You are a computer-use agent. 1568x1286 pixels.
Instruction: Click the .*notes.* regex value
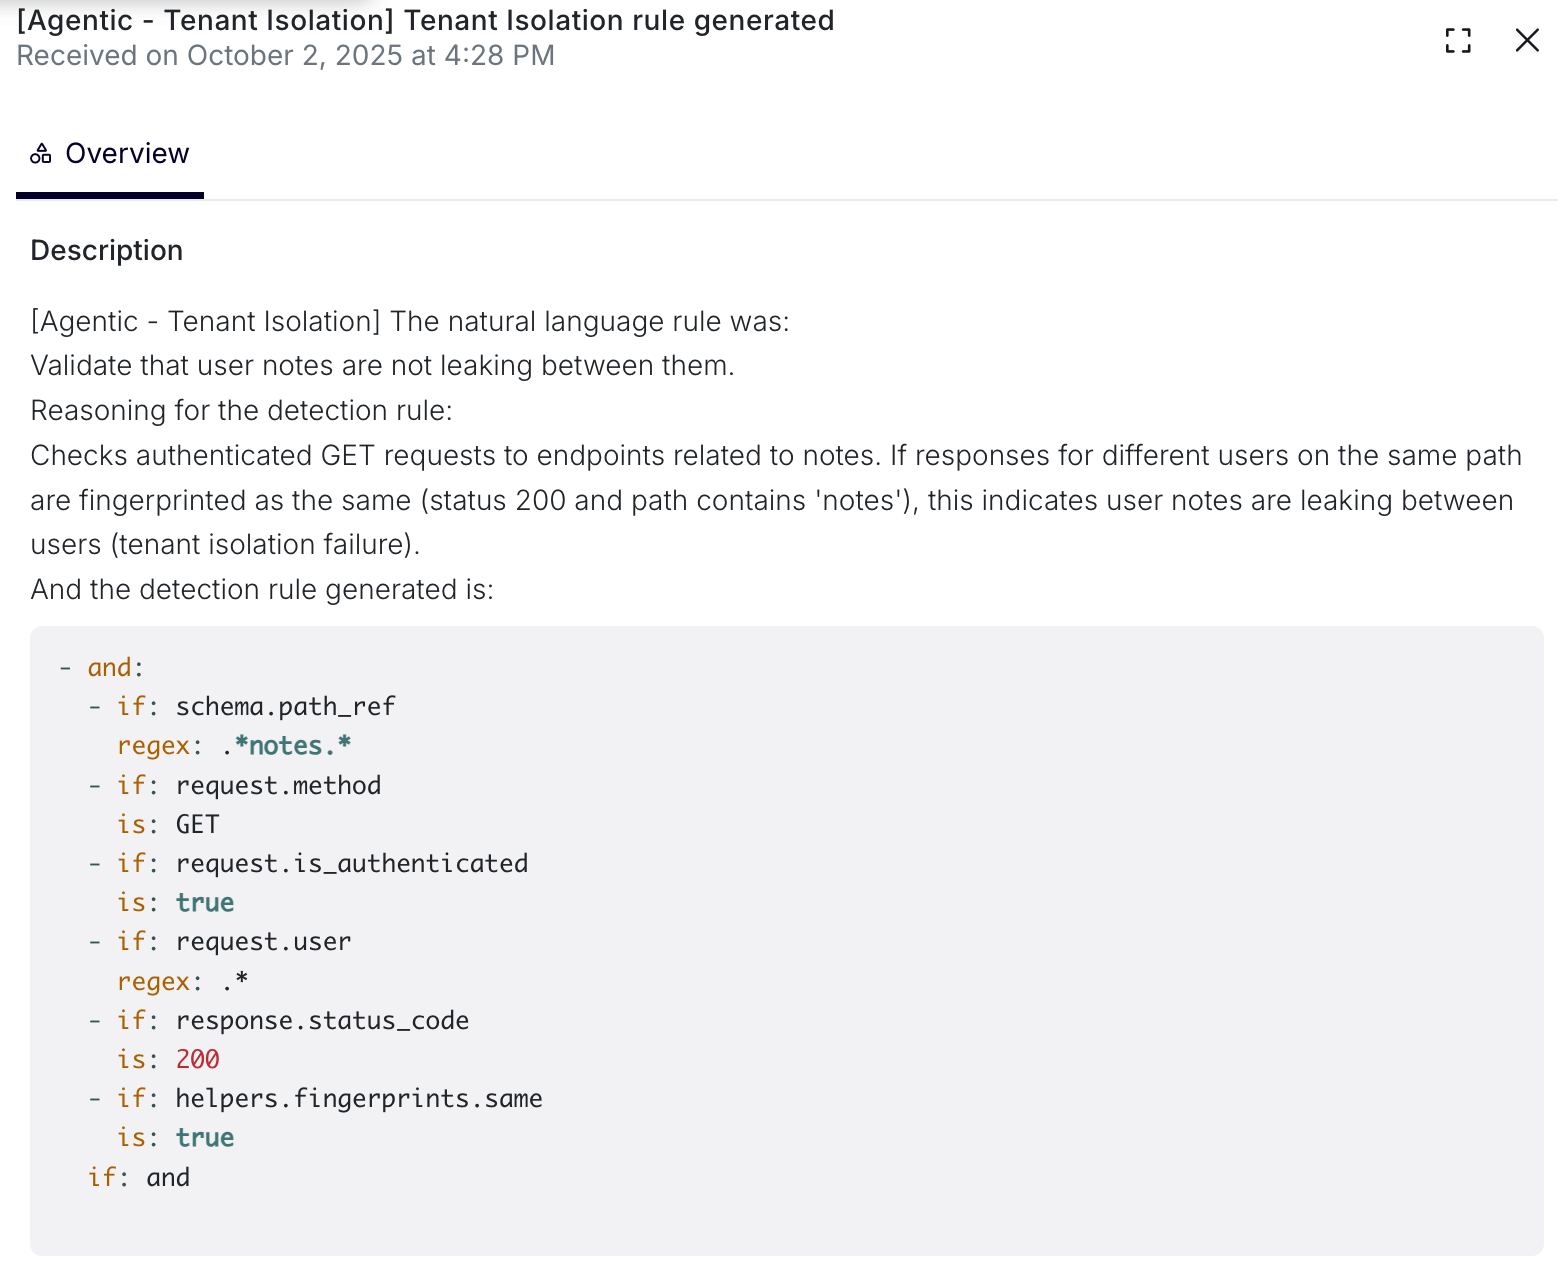click(x=287, y=746)
